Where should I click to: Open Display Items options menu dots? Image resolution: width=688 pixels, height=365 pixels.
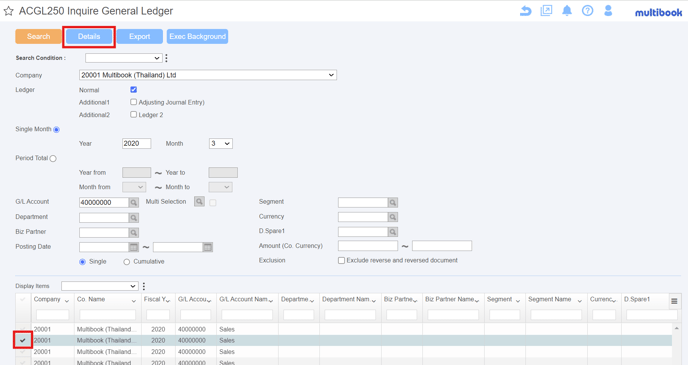(x=143, y=286)
